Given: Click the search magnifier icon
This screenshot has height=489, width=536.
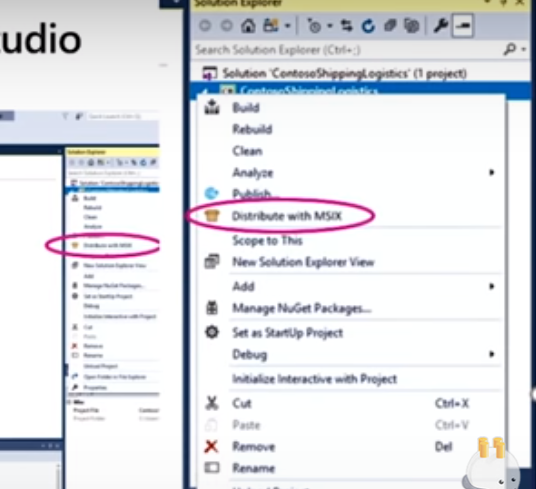Looking at the screenshot, I should [510, 50].
